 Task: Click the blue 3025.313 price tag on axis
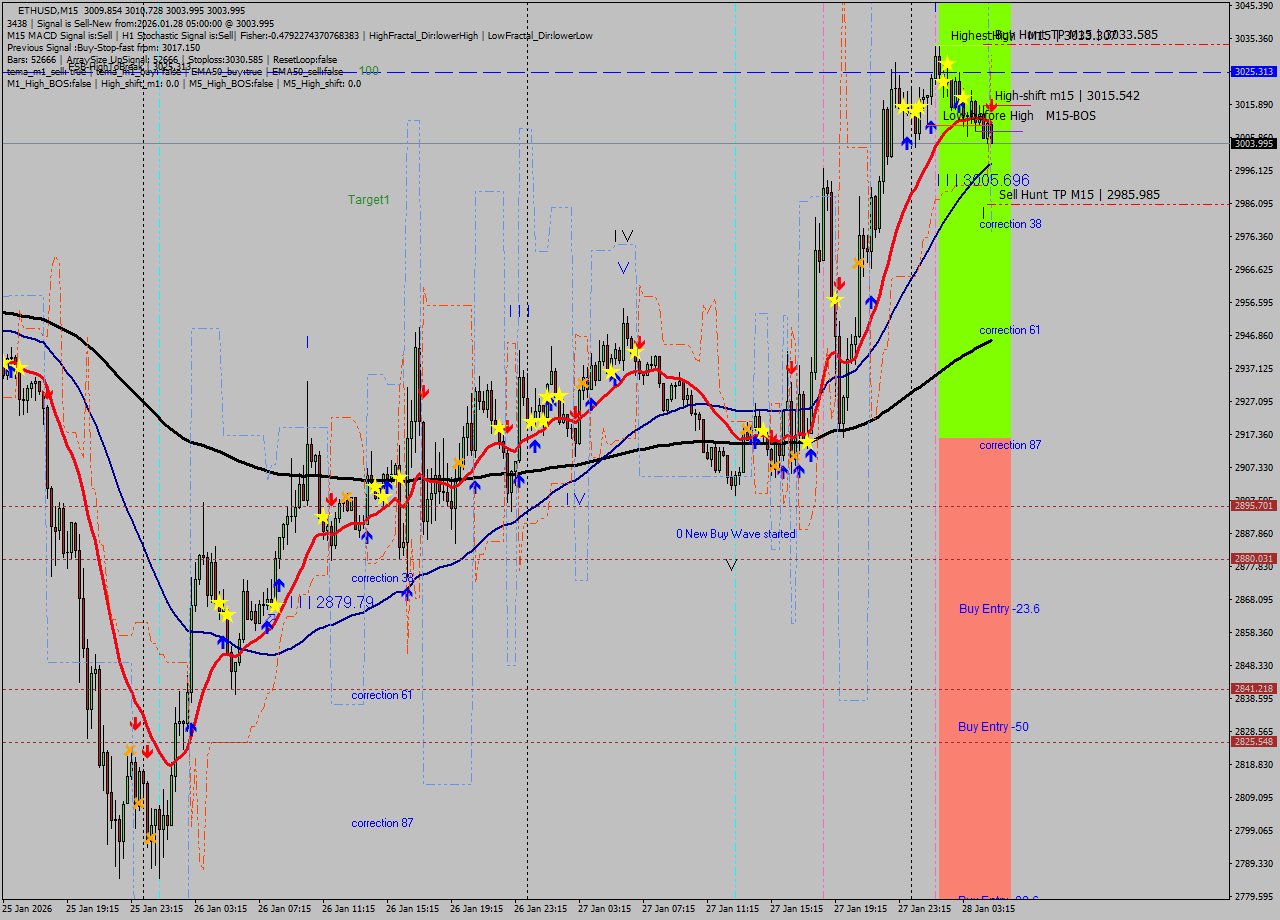pos(1252,72)
